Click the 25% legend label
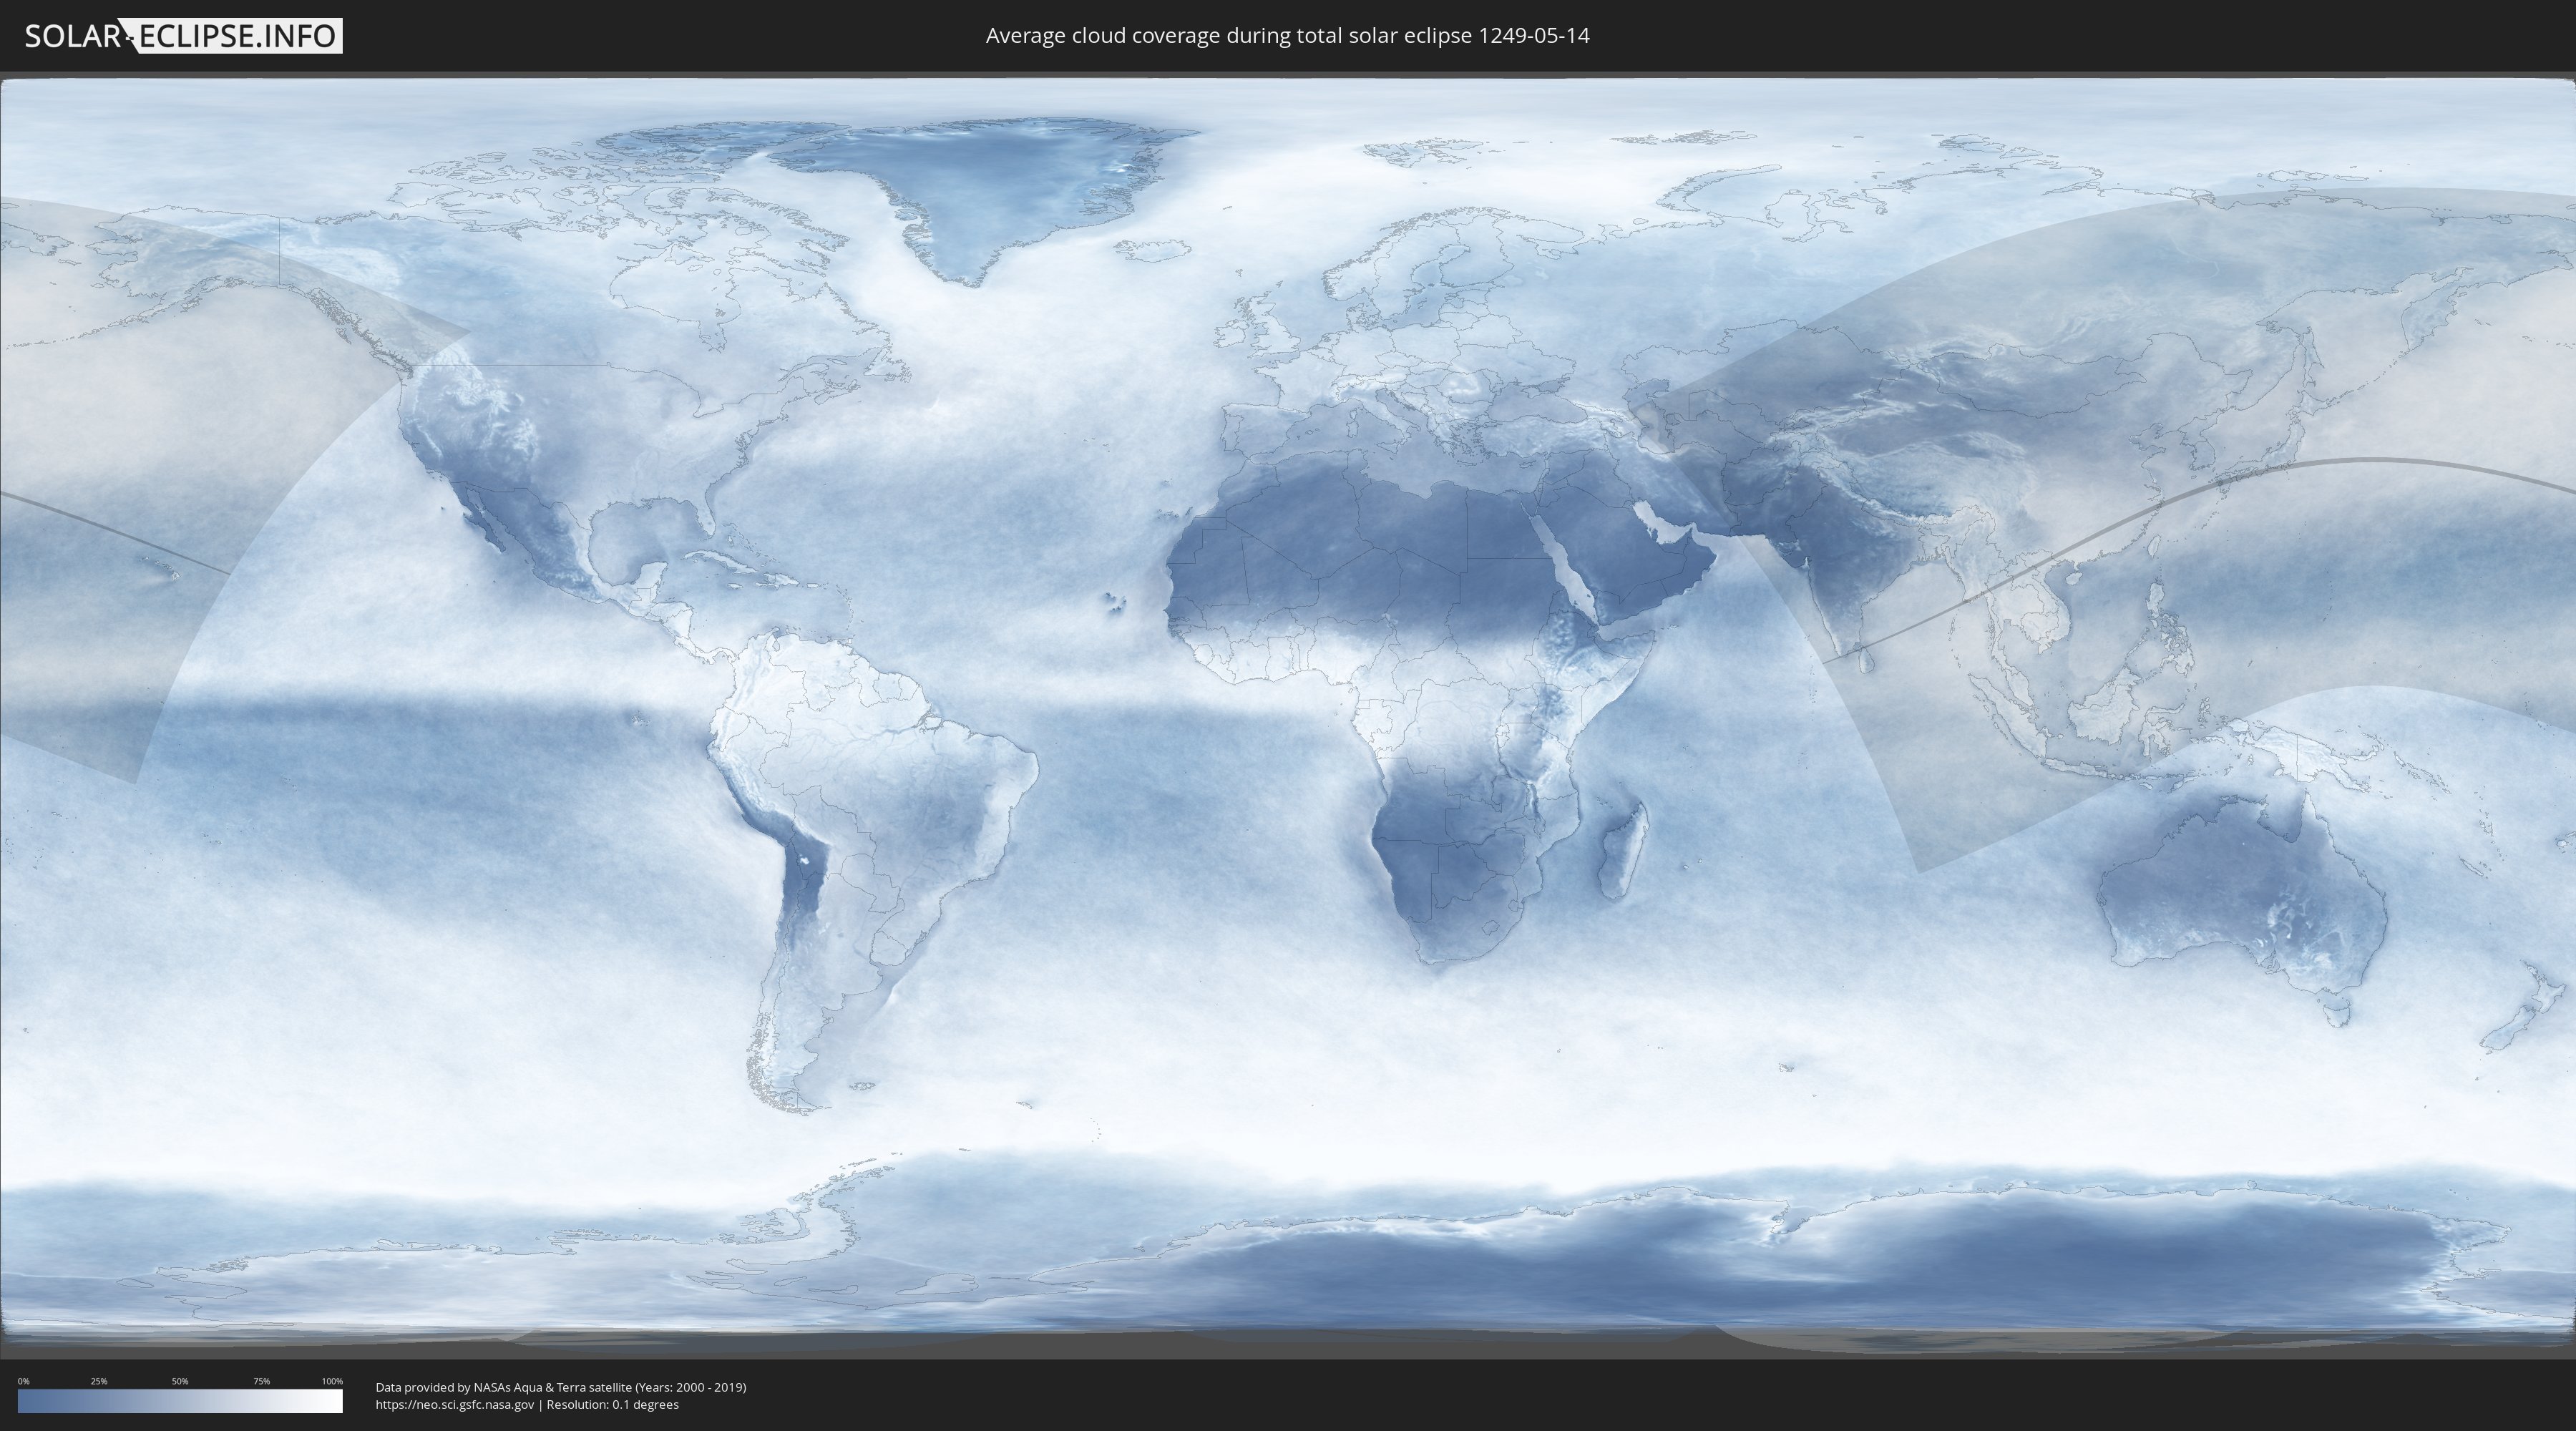 pyautogui.click(x=99, y=1381)
